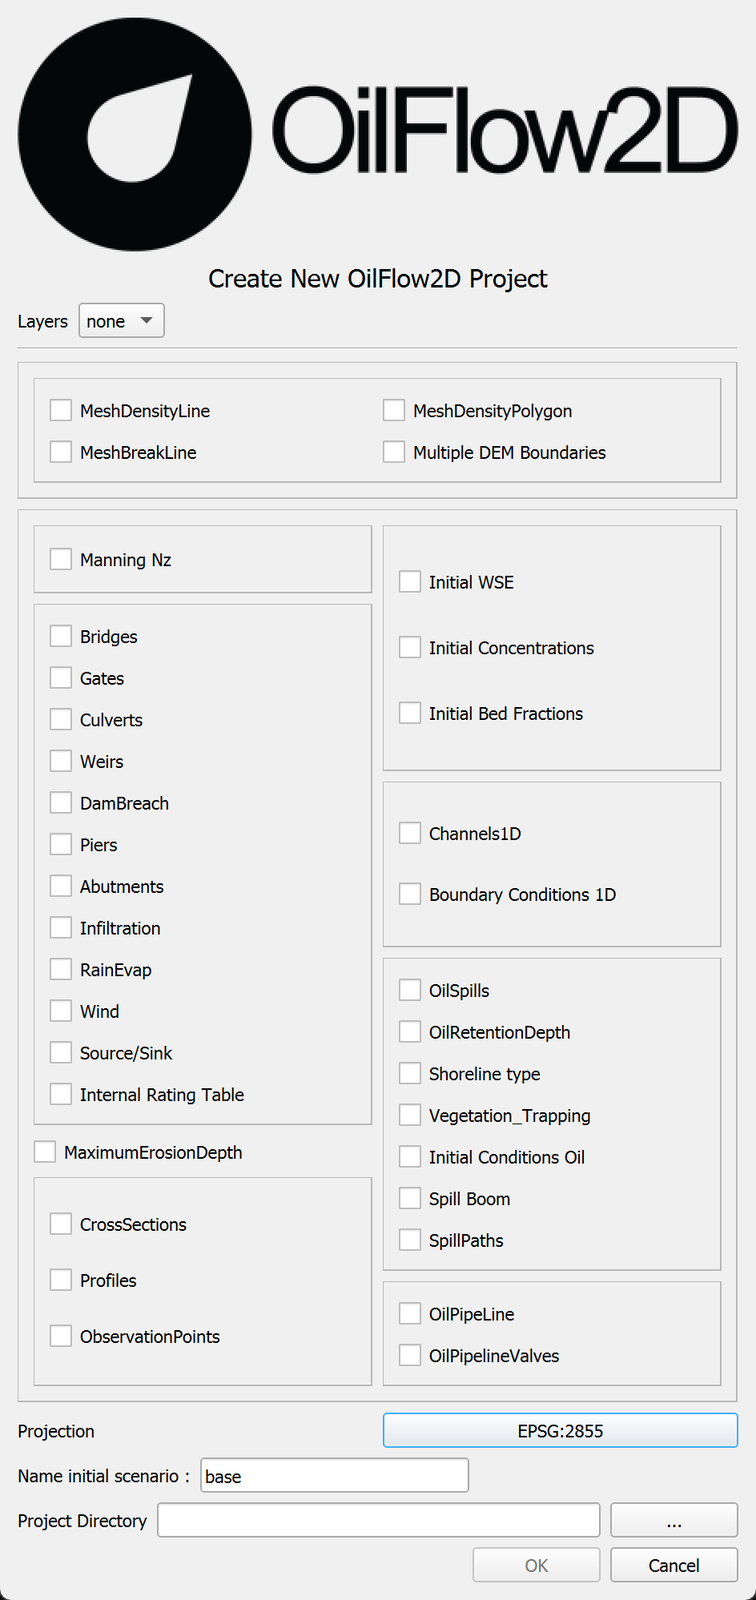
Task: Browse for project directory with ... button
Action: tap(673, 1521)
